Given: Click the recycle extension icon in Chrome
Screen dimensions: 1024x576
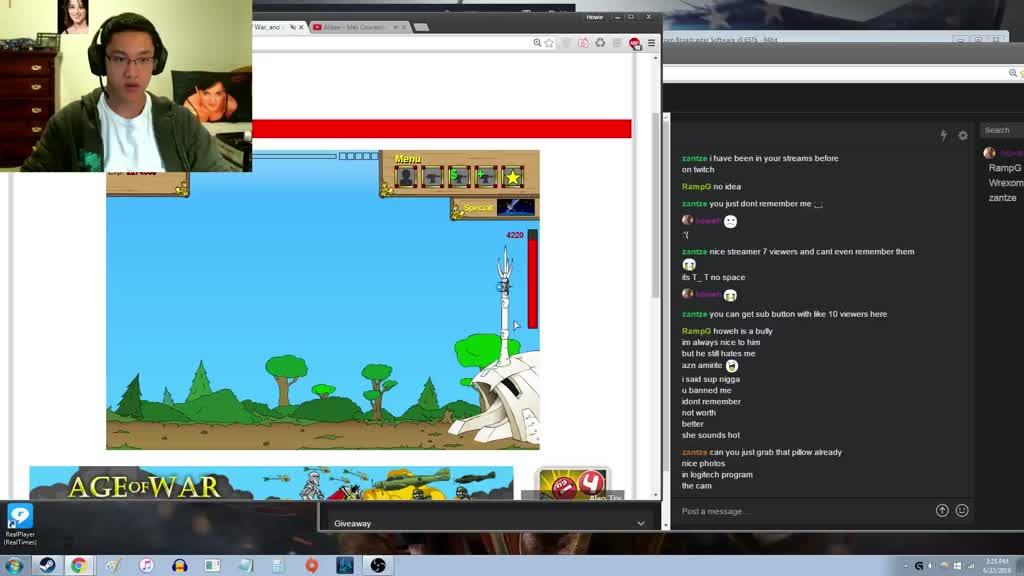Looking at the screenshot, I should pyautogui.click(x=600, y=43).
